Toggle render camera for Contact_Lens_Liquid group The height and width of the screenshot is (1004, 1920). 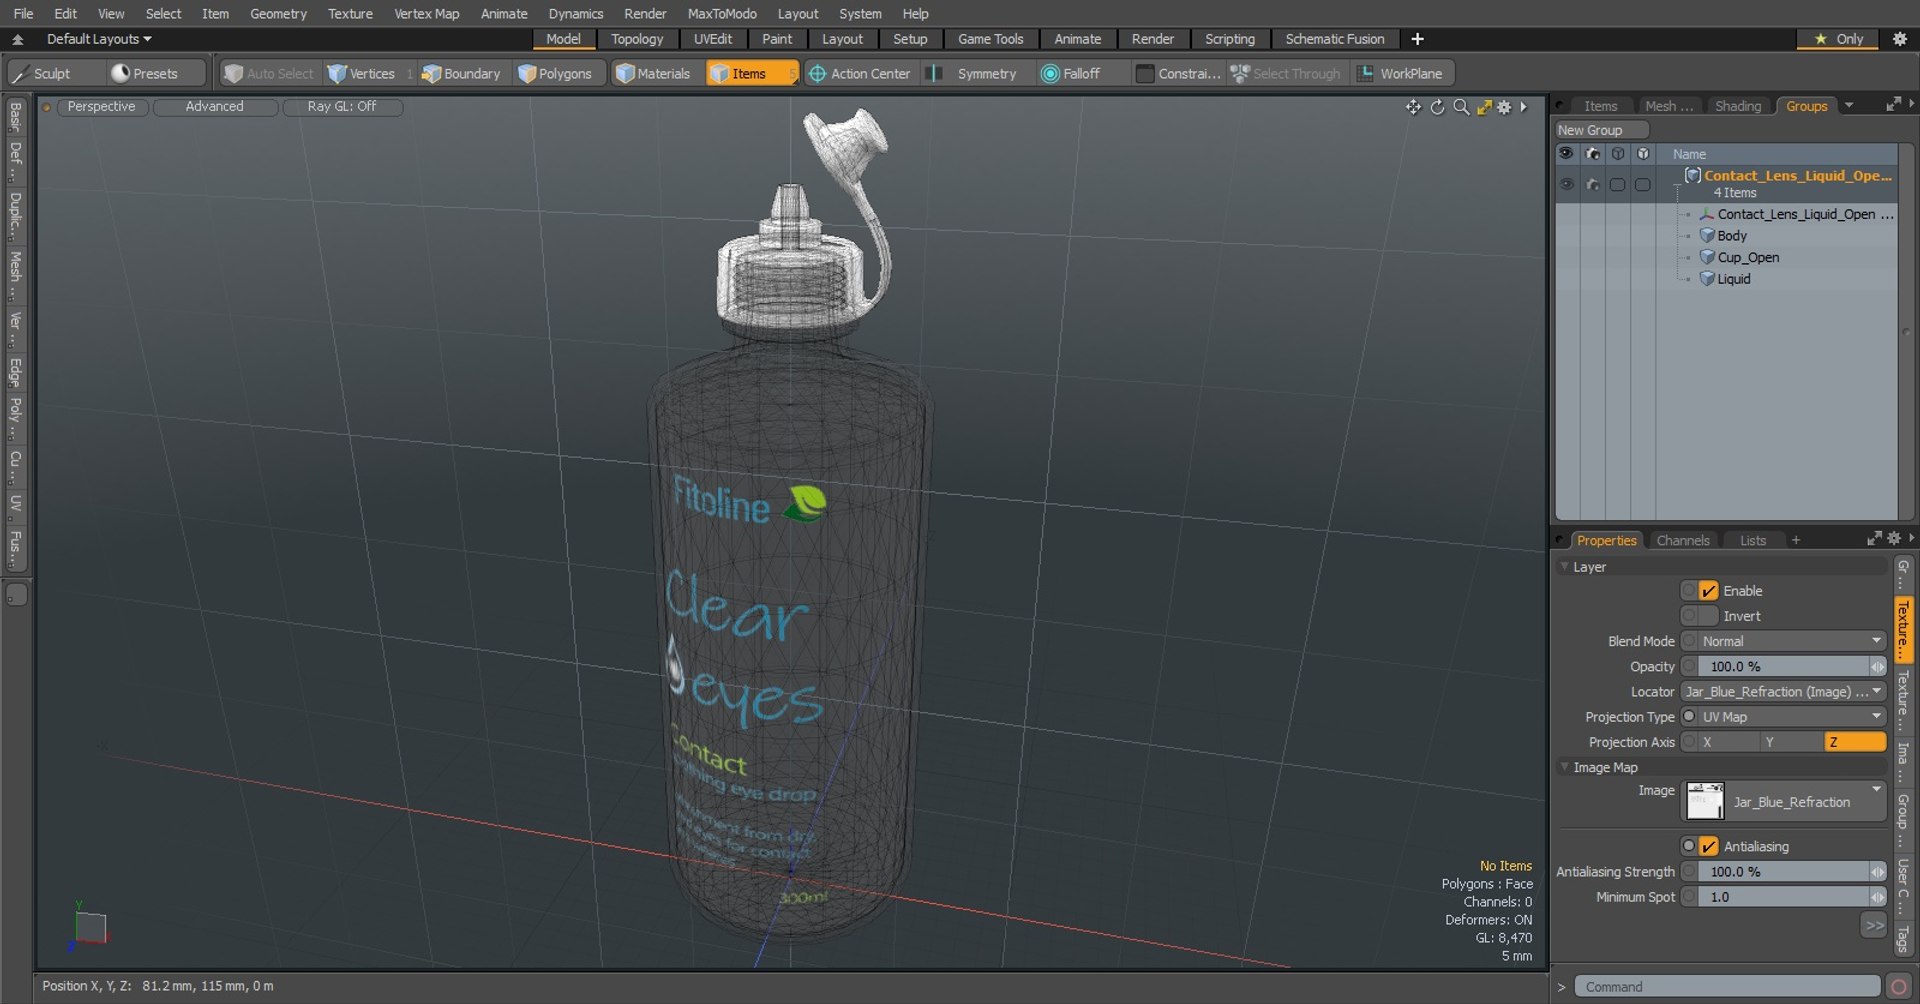[1592, 185]
